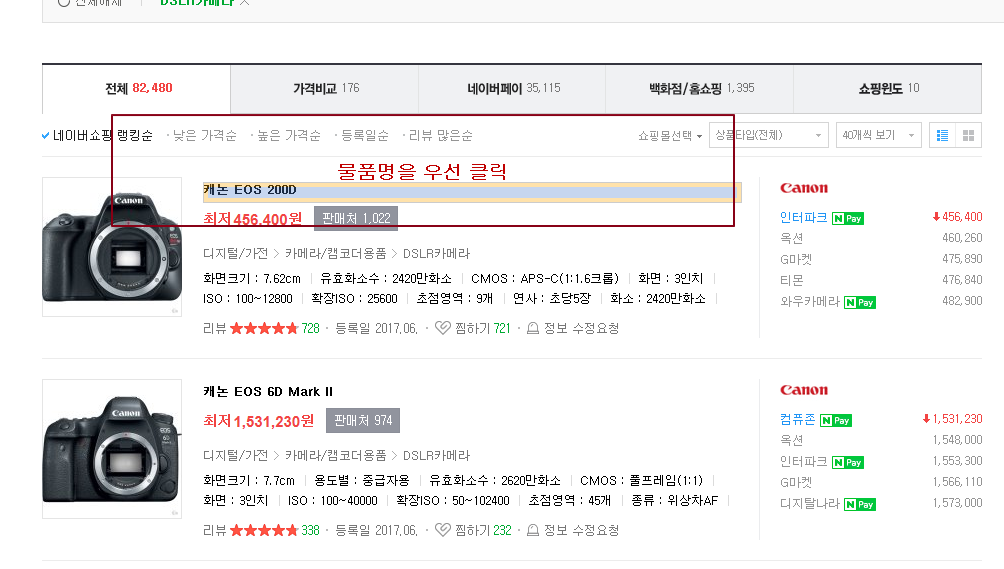Click 디지털/가전 breadcrumb in EOS 200D row
This screenshot has height=569, width=1004.
click(x=236, y=253)
